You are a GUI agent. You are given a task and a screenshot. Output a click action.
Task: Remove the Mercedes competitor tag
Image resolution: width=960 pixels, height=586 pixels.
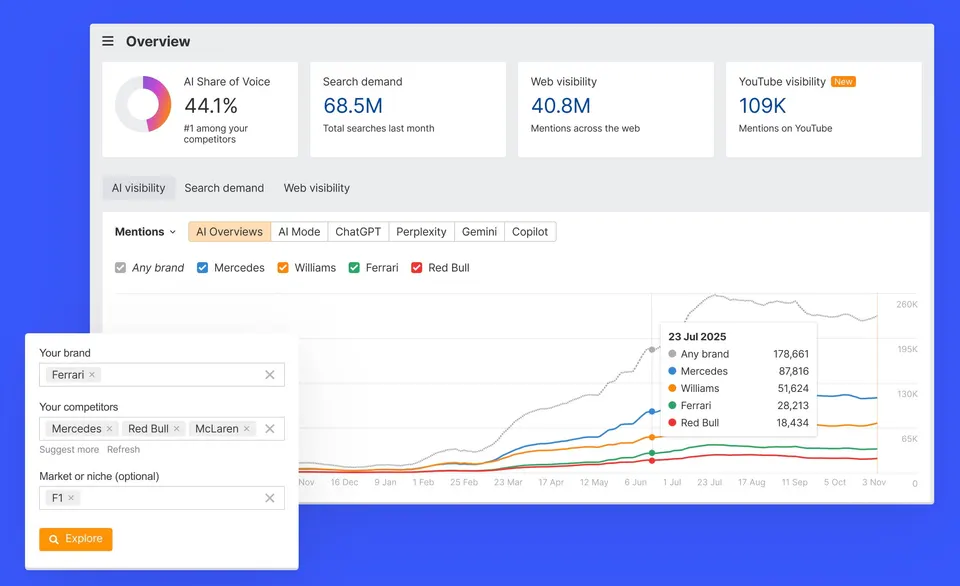coord(110,429)
